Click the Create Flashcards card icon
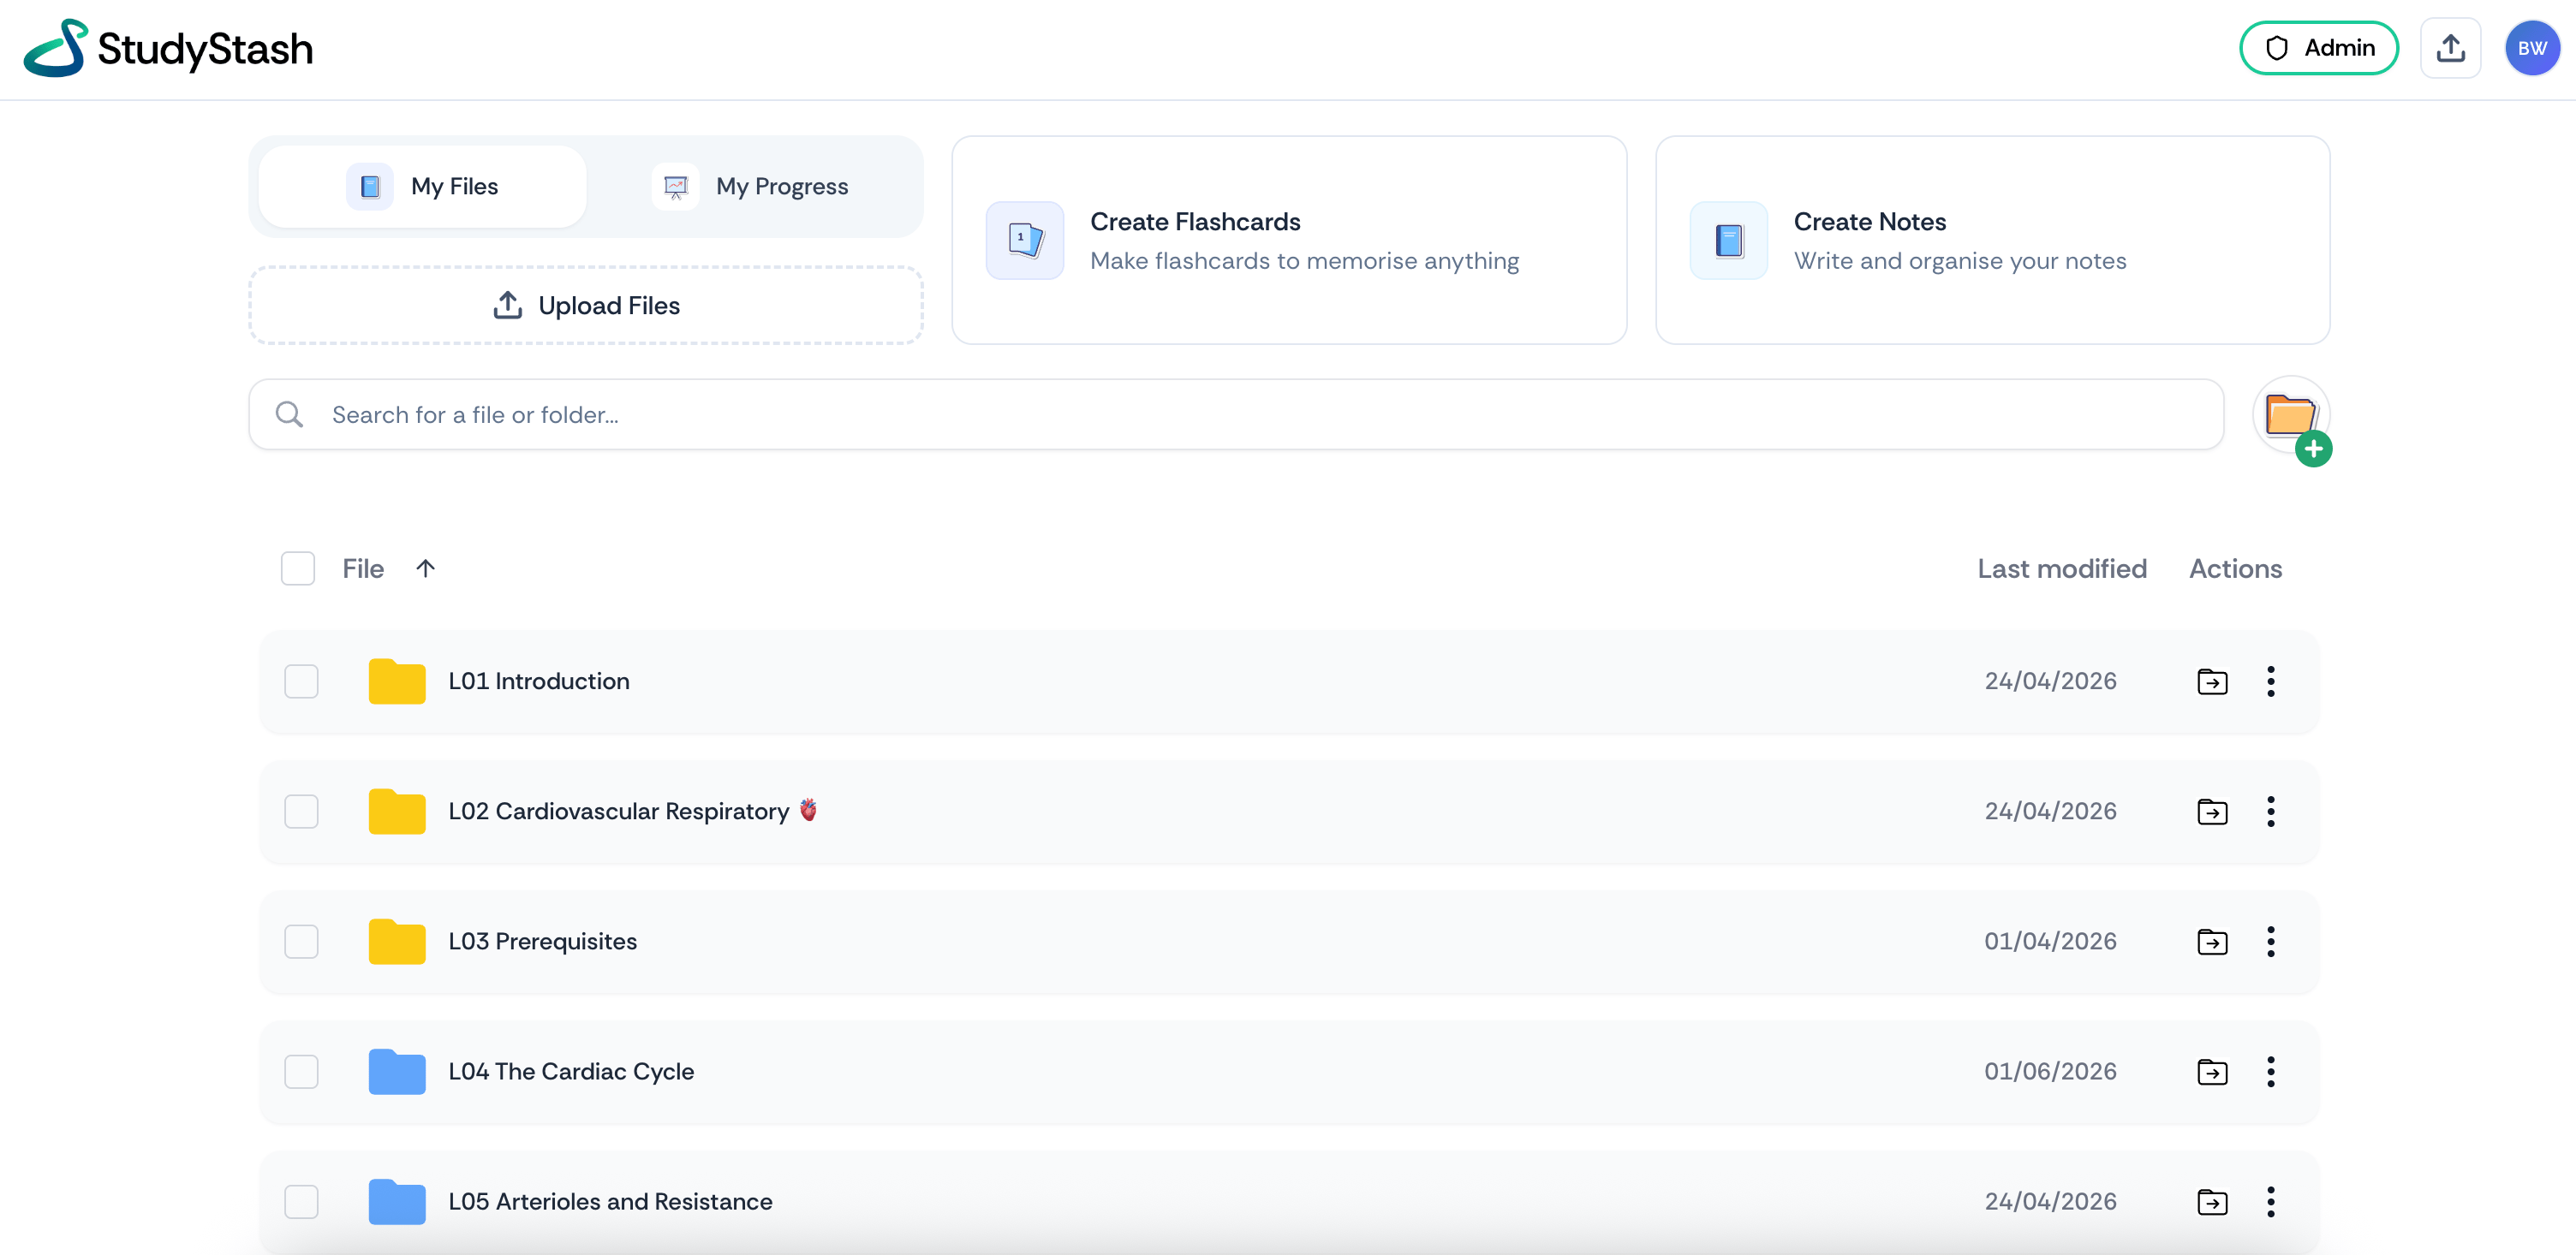The width and height of the screenshot is (2576, 1255). 1025,240
